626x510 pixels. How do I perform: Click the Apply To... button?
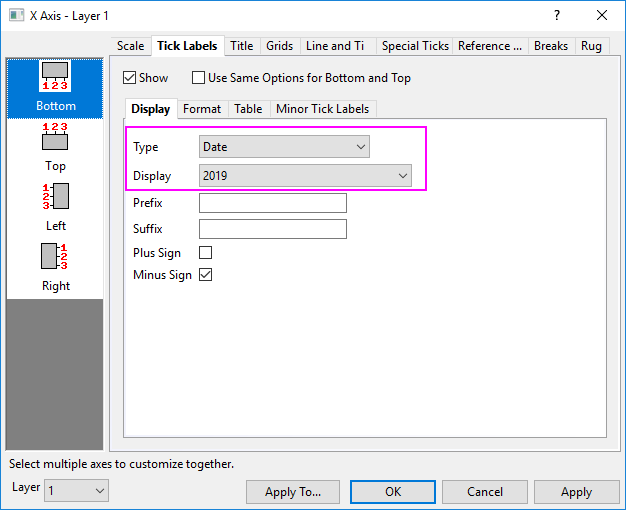293,492
